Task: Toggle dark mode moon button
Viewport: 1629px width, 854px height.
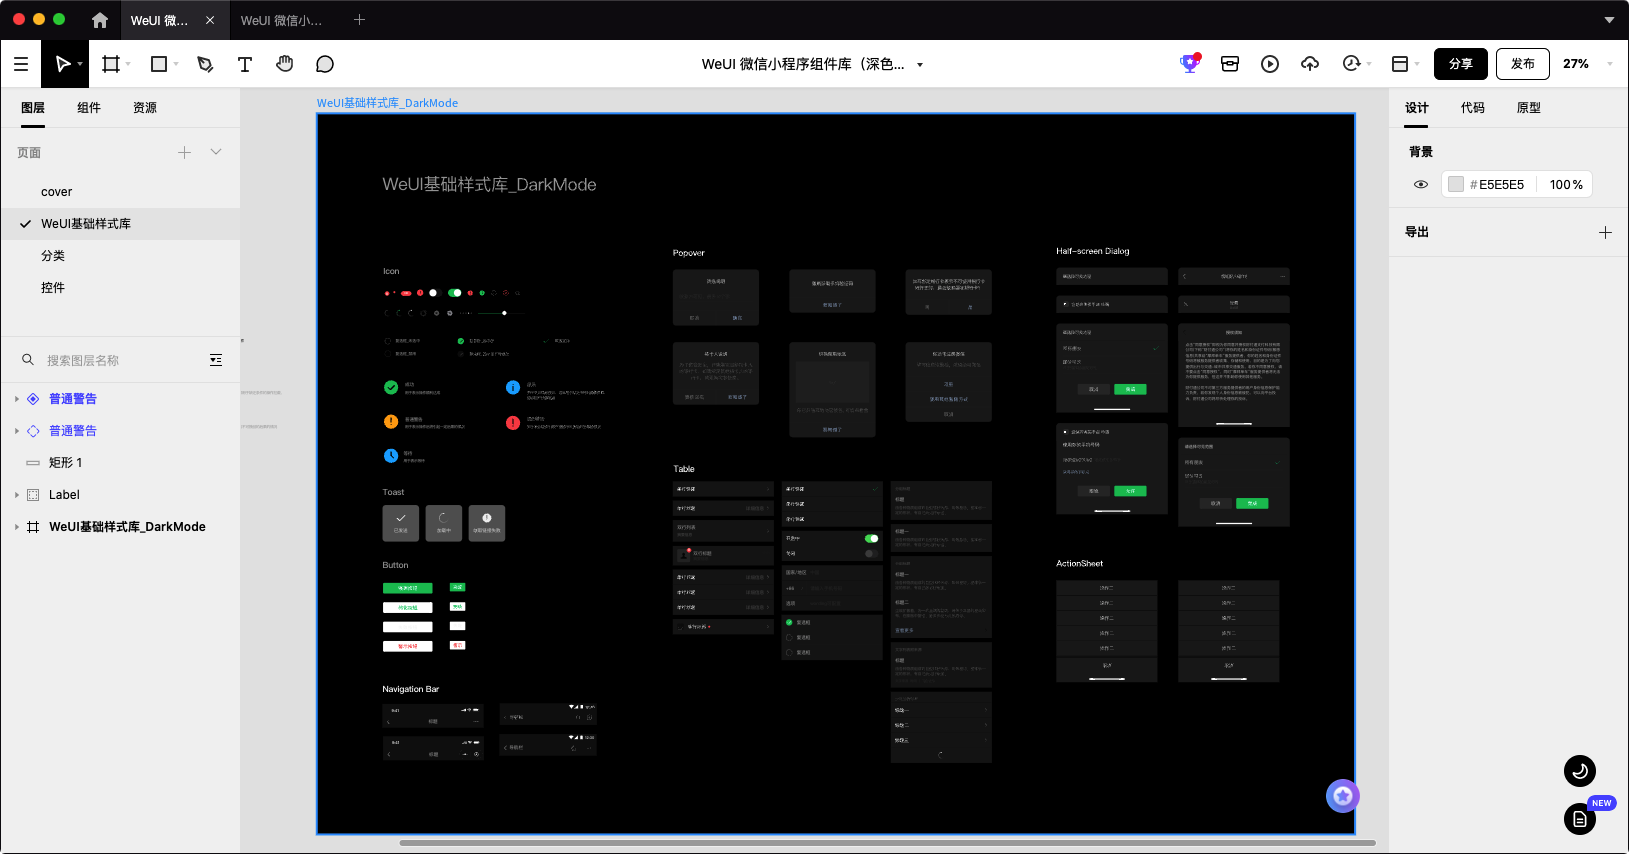Action: pos(1580,771)
